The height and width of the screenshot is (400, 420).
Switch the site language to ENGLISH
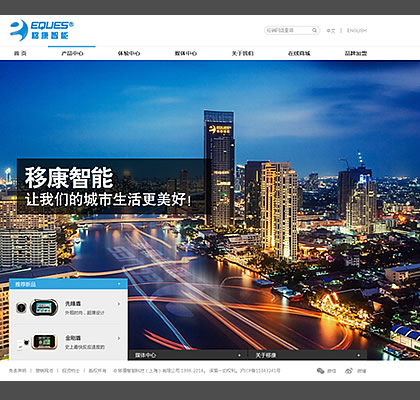[357, 30]
